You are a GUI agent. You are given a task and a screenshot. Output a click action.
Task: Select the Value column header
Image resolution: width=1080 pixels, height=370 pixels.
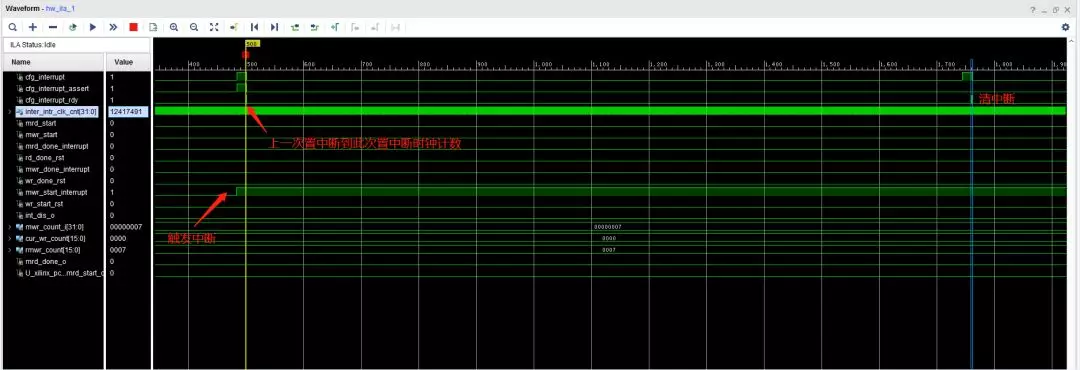[x=128, y=62]
